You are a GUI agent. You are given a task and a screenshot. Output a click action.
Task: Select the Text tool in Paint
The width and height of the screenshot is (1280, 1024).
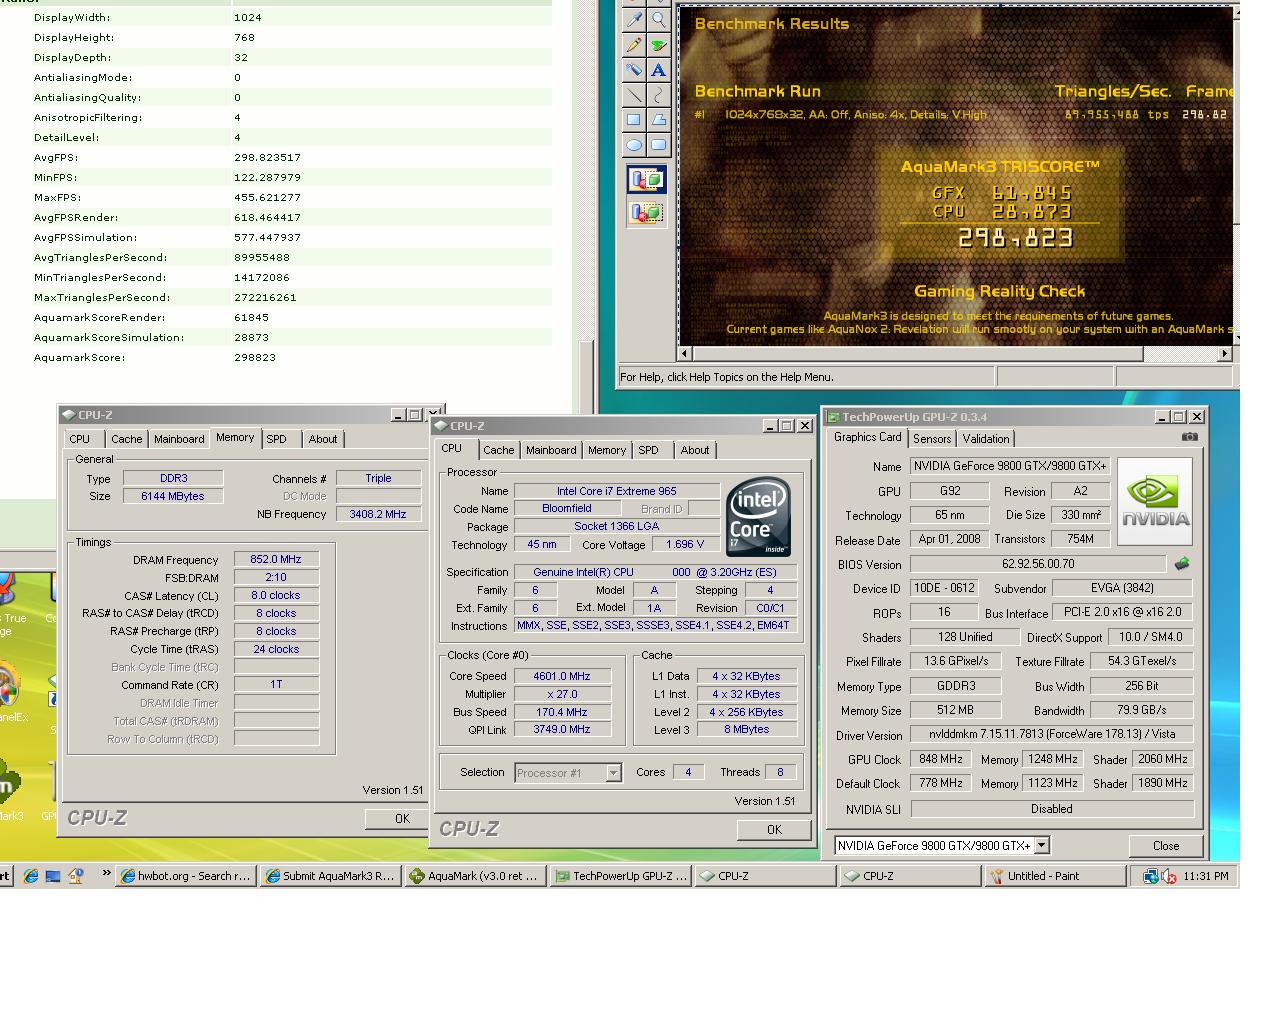pyautogui.click(x=658, y=70)
